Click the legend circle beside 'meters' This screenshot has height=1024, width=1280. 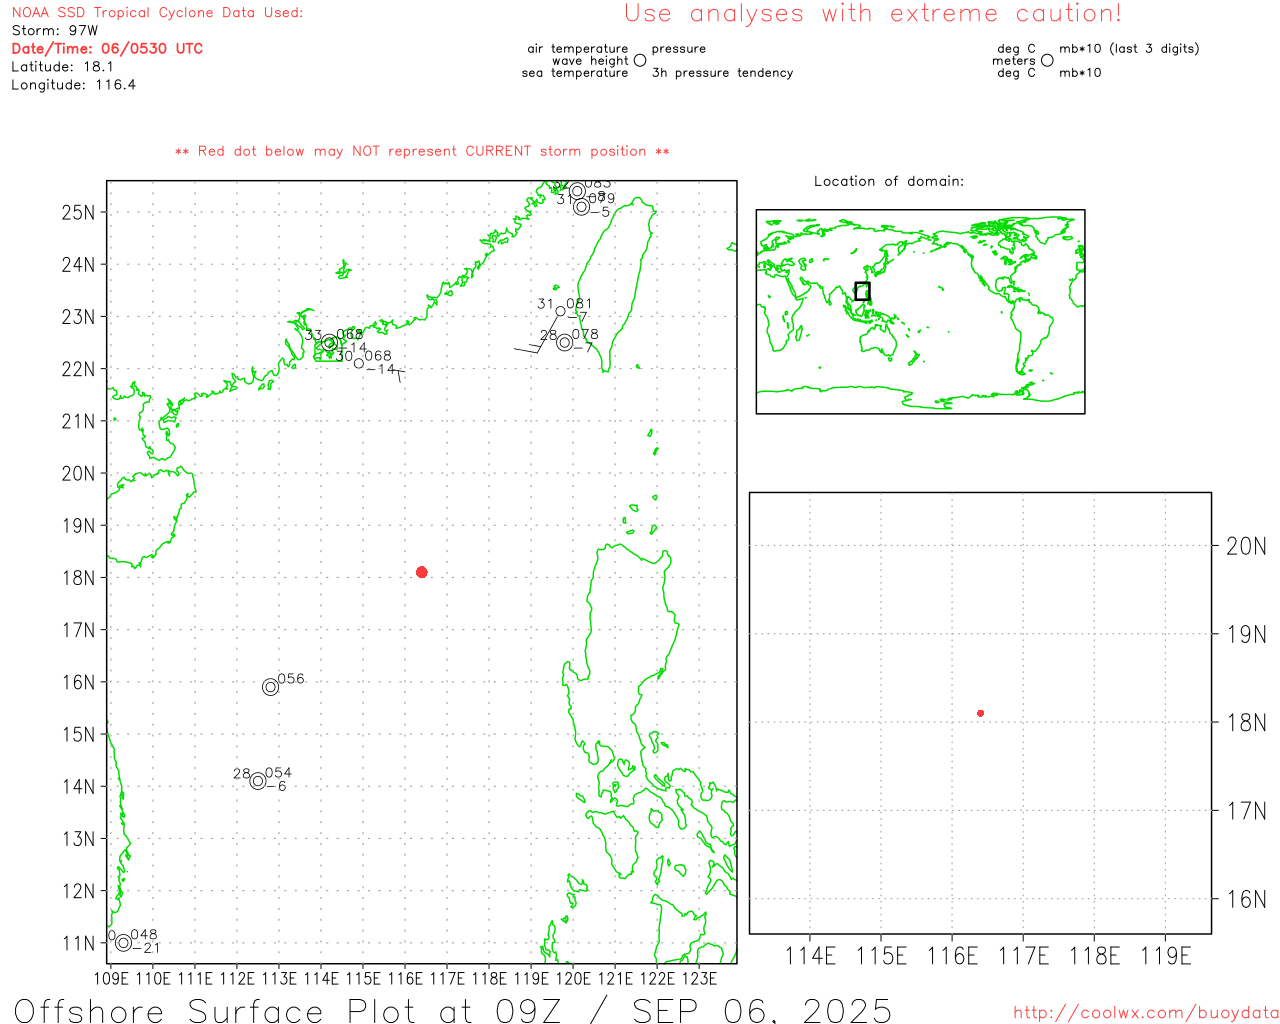pyautogui.click(x=1047, y=61)
